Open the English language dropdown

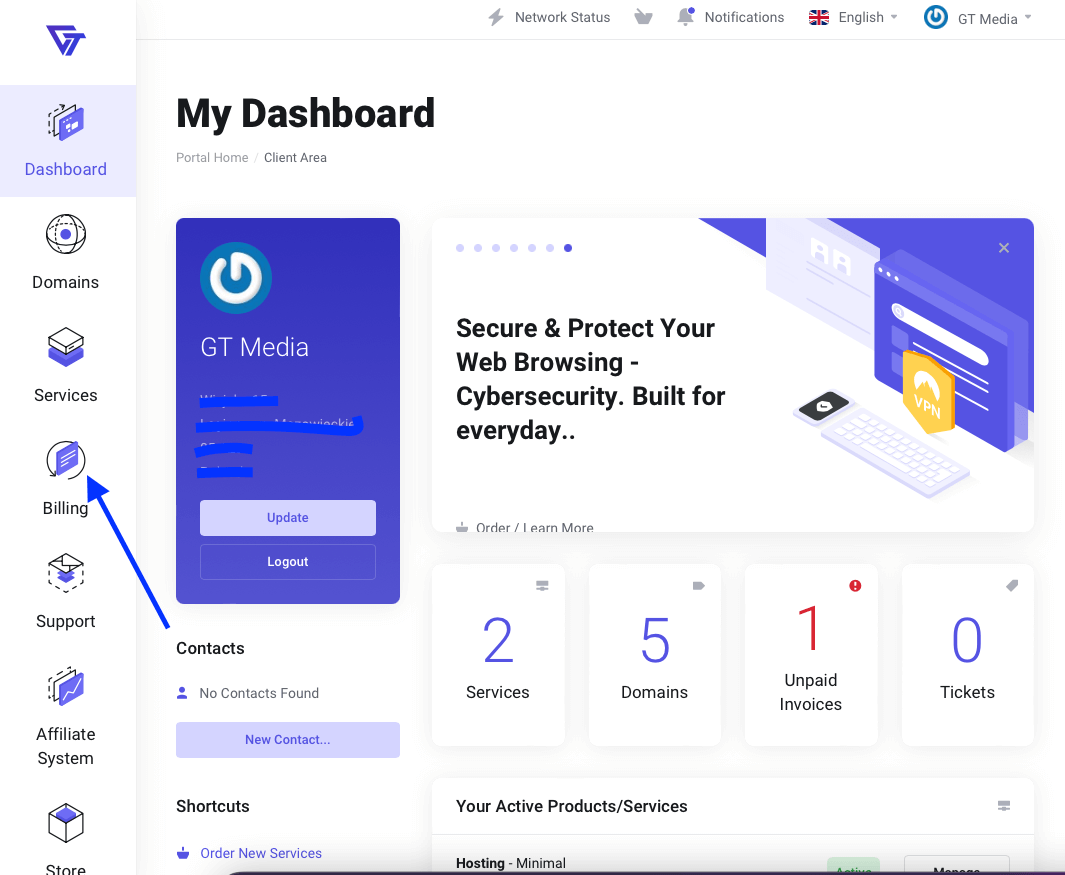pyautogui.click(x=867, y=18)
